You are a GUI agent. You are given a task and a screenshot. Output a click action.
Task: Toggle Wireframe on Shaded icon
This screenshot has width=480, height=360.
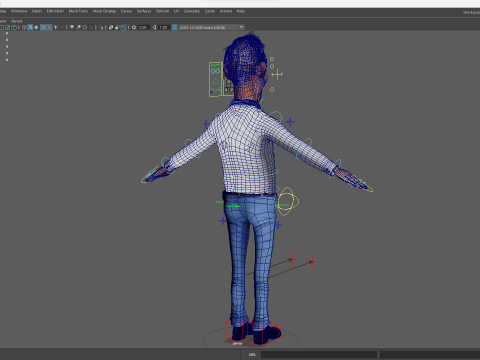43,27
